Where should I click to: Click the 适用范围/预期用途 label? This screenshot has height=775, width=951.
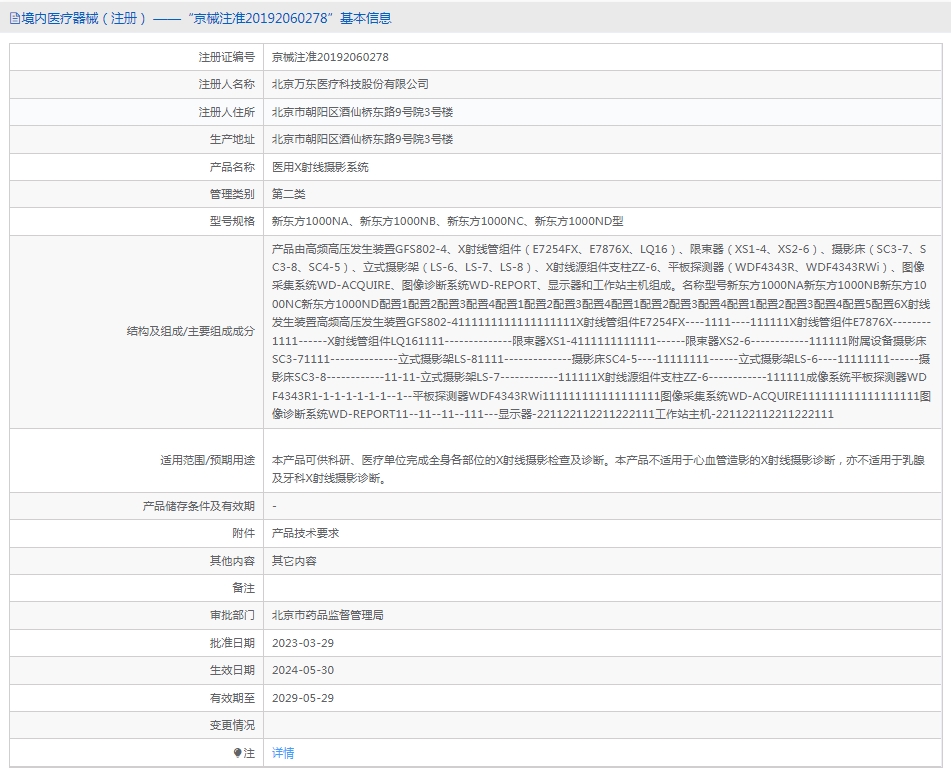pyautogui.click(x=207, y=460)
